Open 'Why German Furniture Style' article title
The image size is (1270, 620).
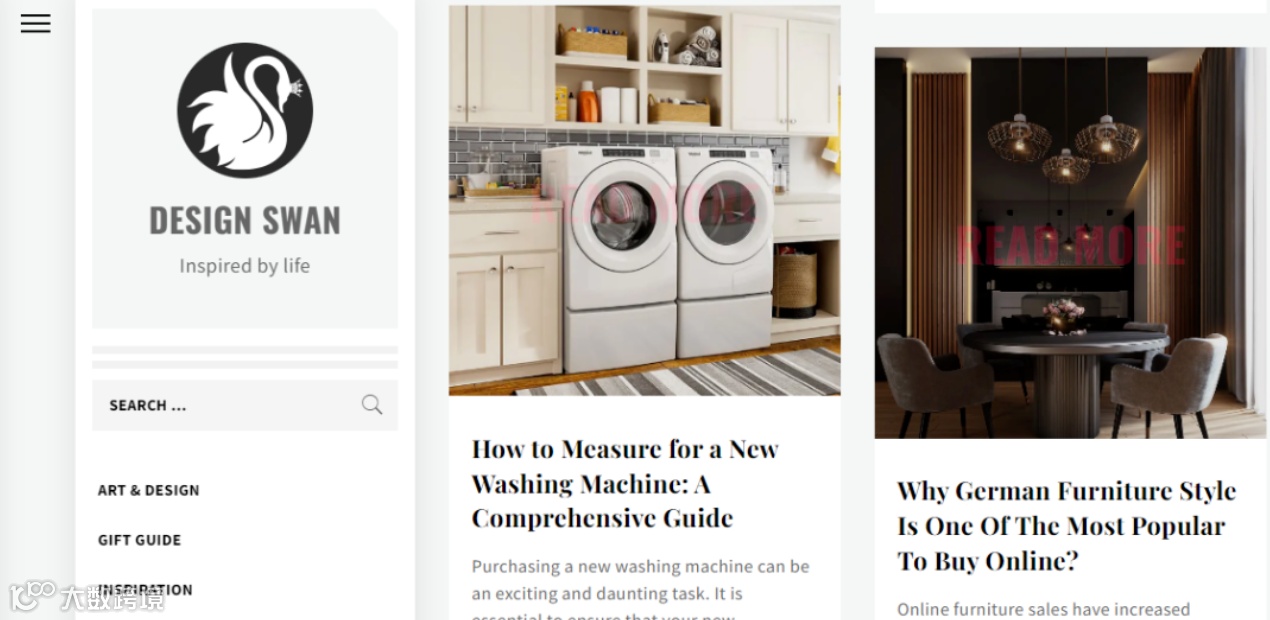pyautogui.click(x=1066, y=526)
